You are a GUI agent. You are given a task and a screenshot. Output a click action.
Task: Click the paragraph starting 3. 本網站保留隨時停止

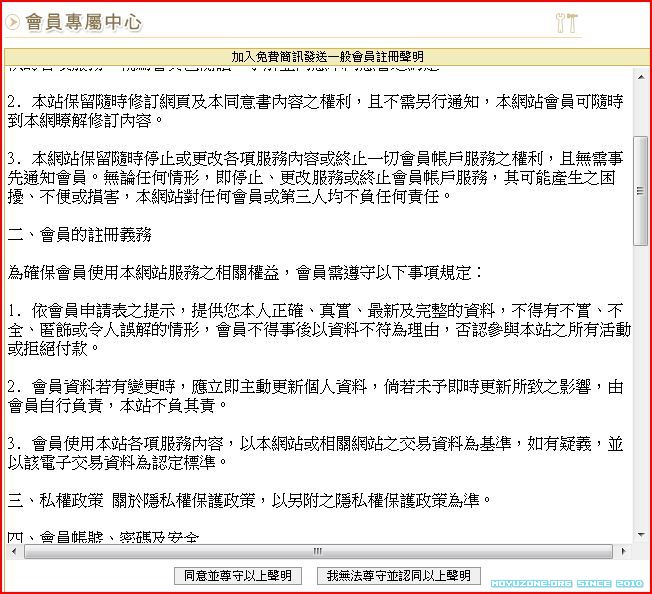pos(316,178)
